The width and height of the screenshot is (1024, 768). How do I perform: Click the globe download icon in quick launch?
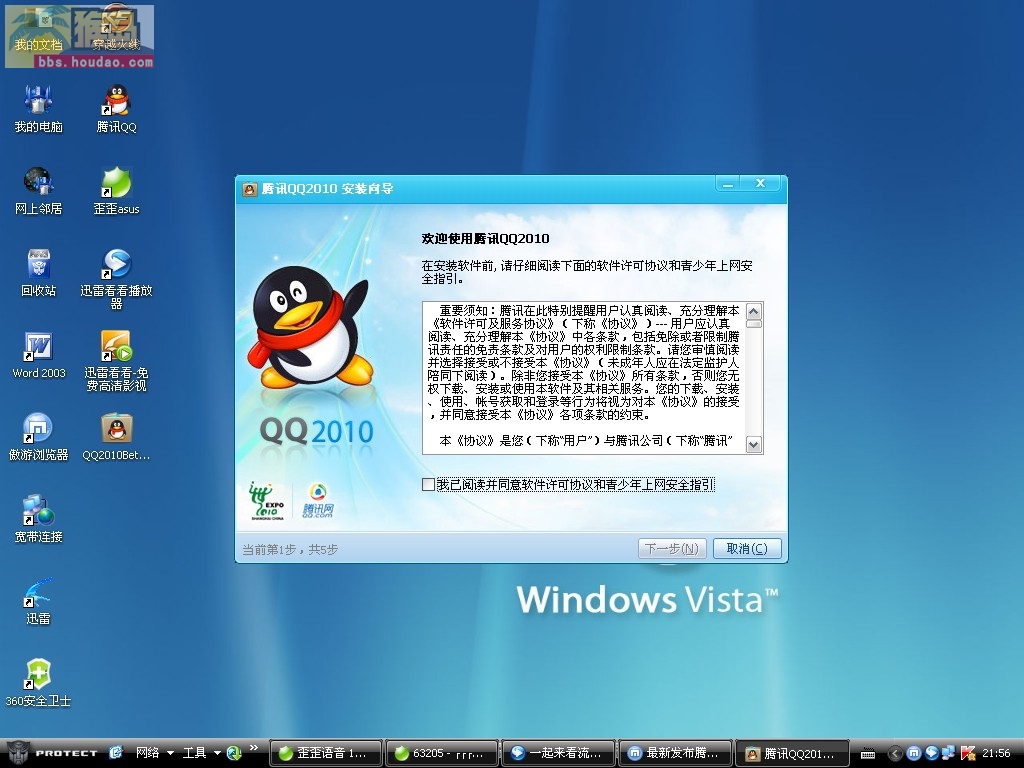[234, 753]
